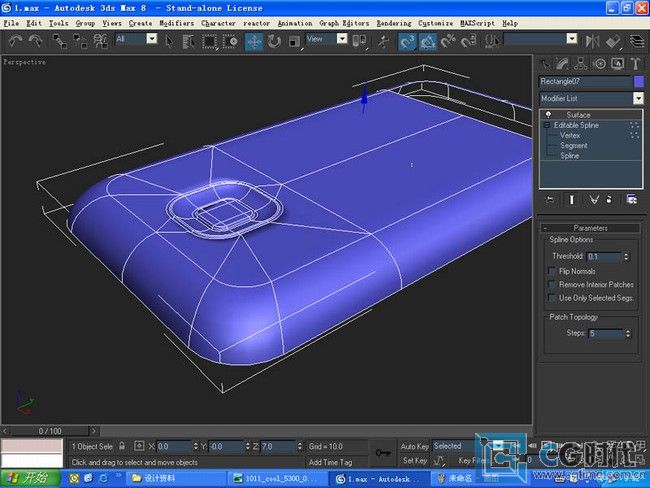Switch to the Motion command panel tab

click(x=599, y=63)
